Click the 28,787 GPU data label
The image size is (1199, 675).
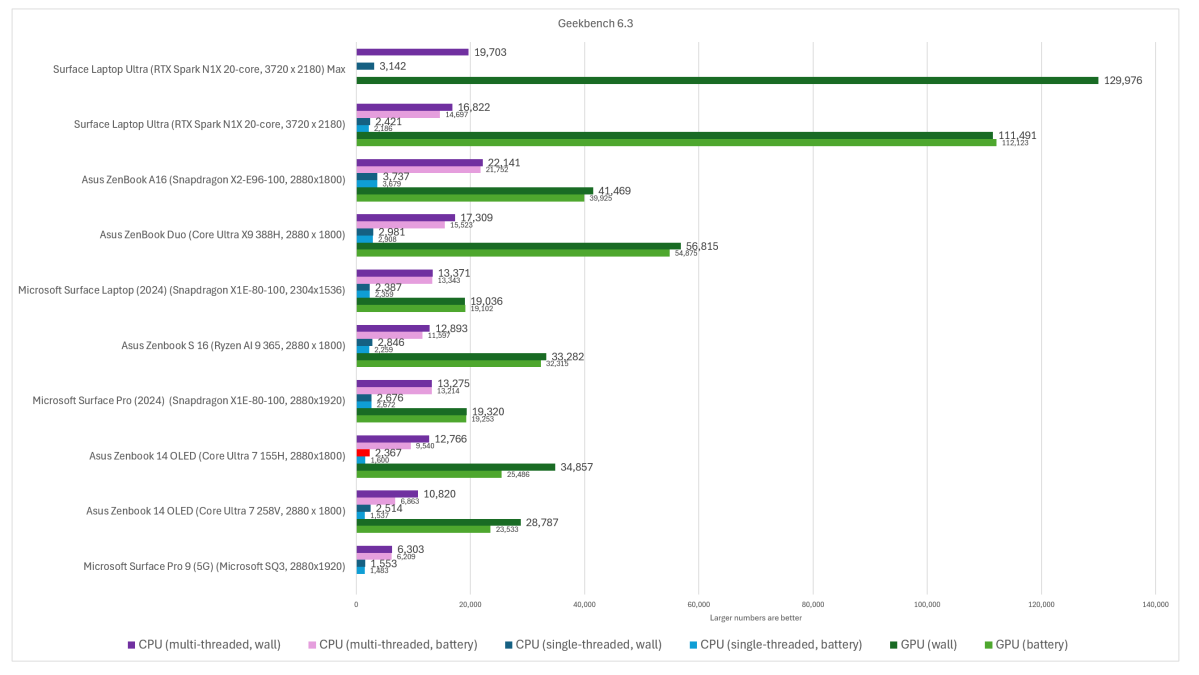click(x=542, y=522)
